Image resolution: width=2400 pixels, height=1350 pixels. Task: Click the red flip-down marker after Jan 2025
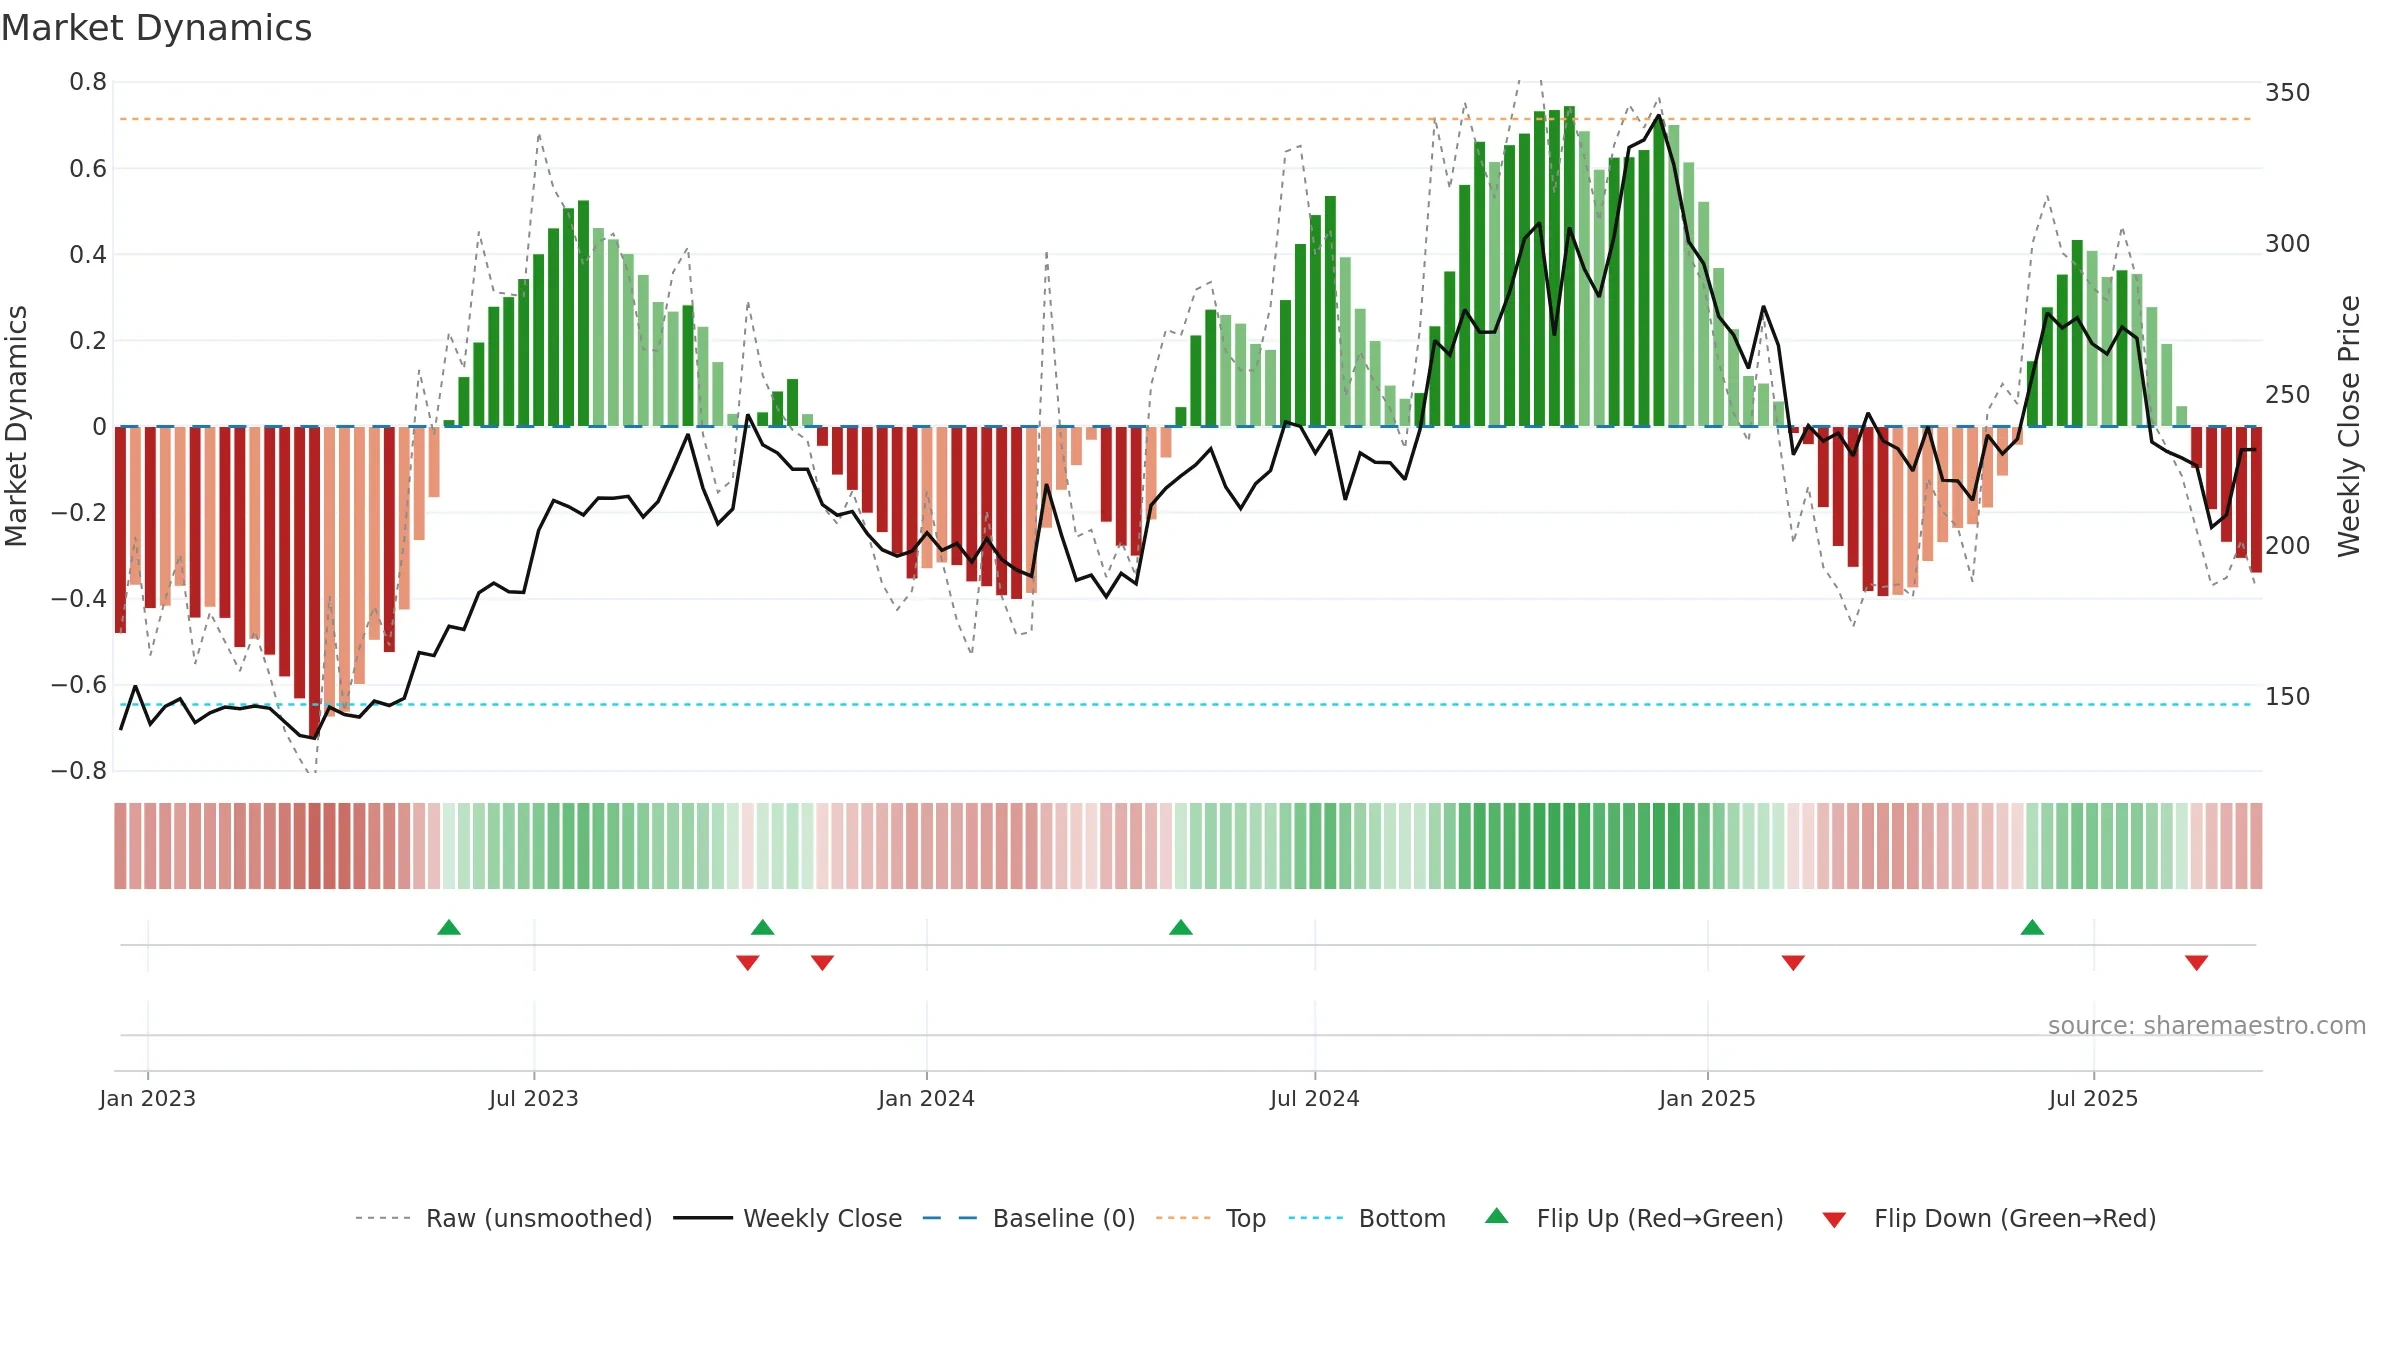(x=1793, y=963)
